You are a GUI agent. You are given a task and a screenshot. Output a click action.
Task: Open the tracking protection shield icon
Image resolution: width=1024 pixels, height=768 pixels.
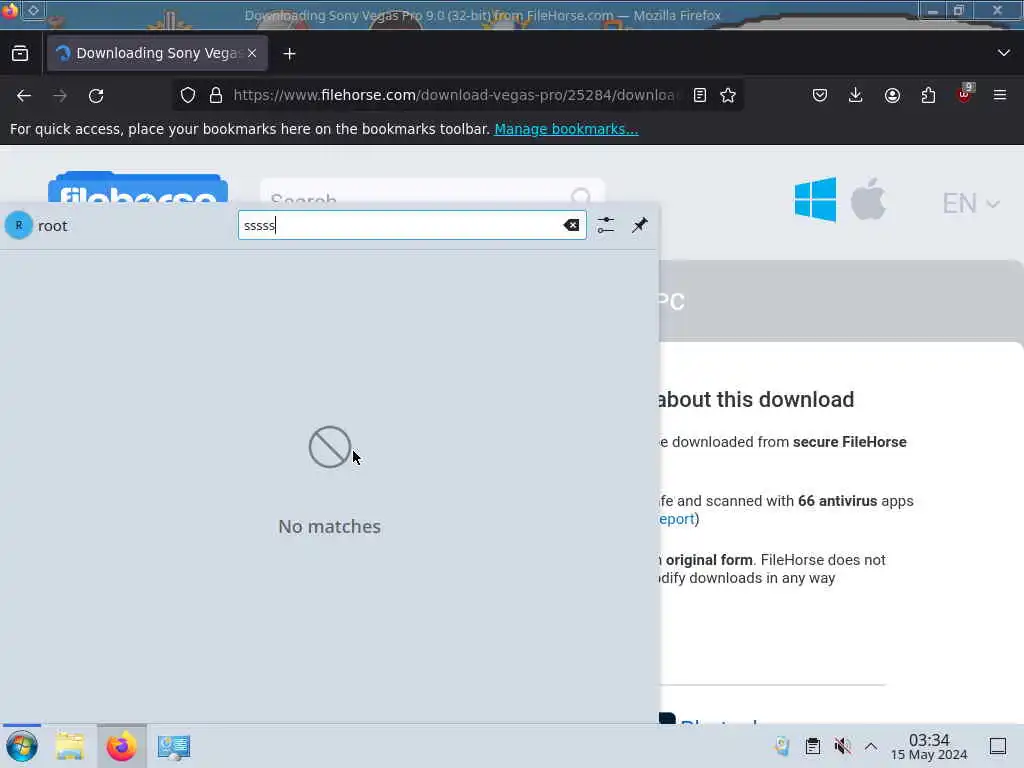[188, 95]
